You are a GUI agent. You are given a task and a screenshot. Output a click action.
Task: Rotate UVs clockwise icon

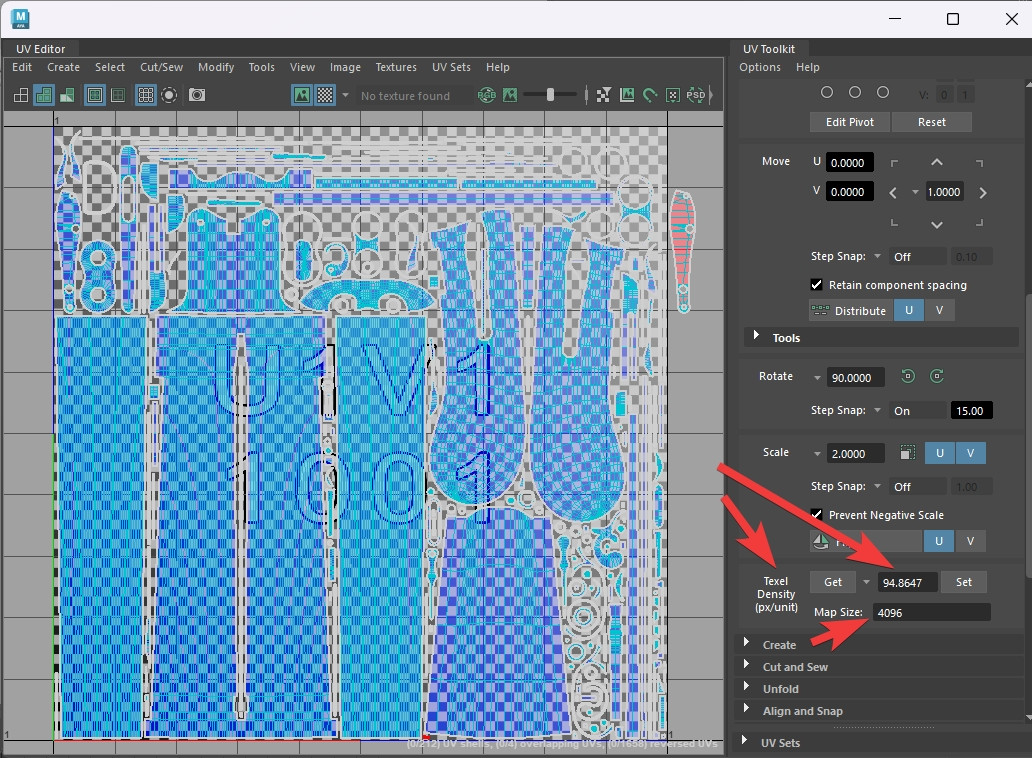coord(937,376)
